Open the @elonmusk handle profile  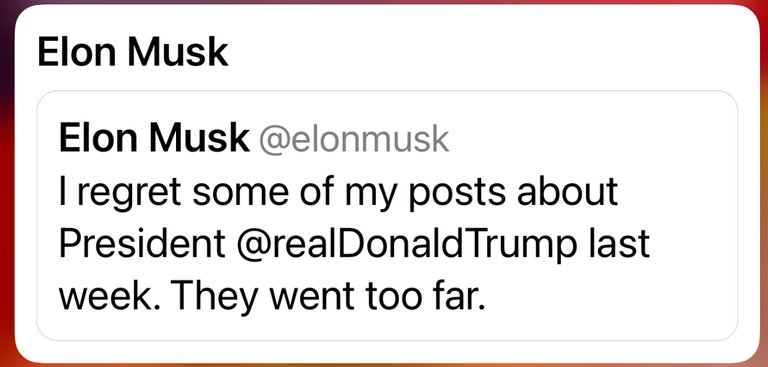pyautogui.click(x=354, y=140)
